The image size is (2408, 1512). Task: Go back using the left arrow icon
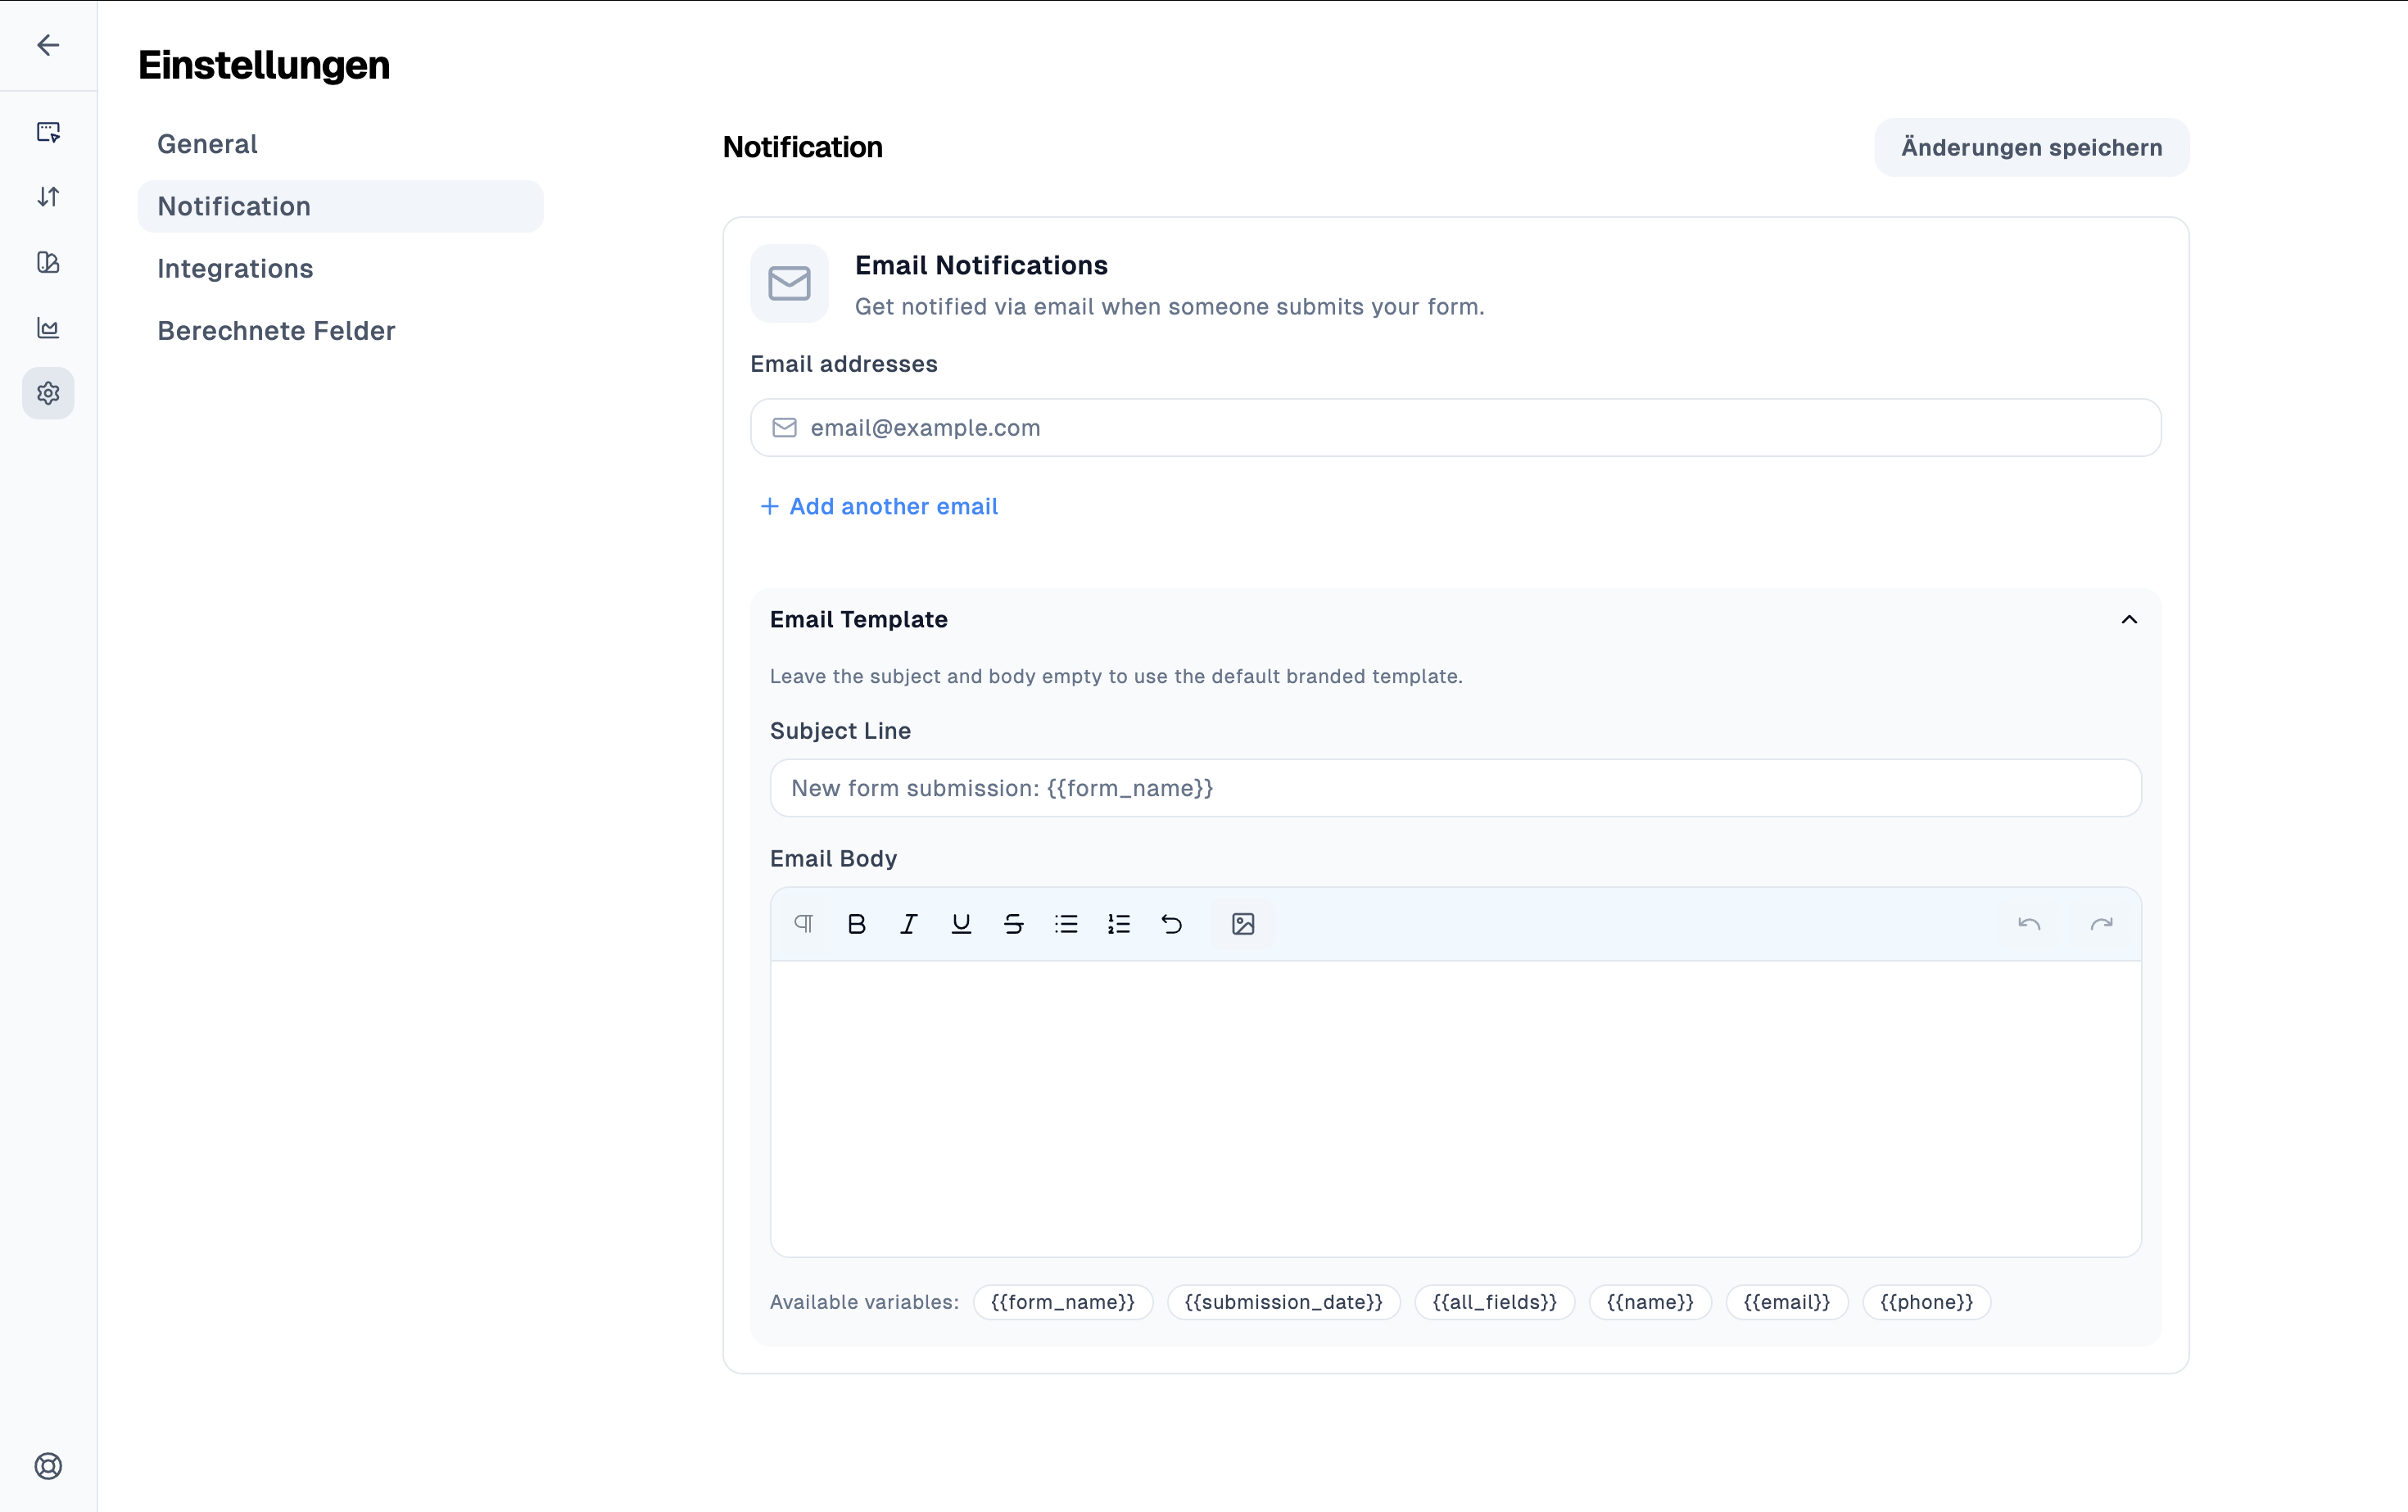pyautogui.click(x=48, y=45)
